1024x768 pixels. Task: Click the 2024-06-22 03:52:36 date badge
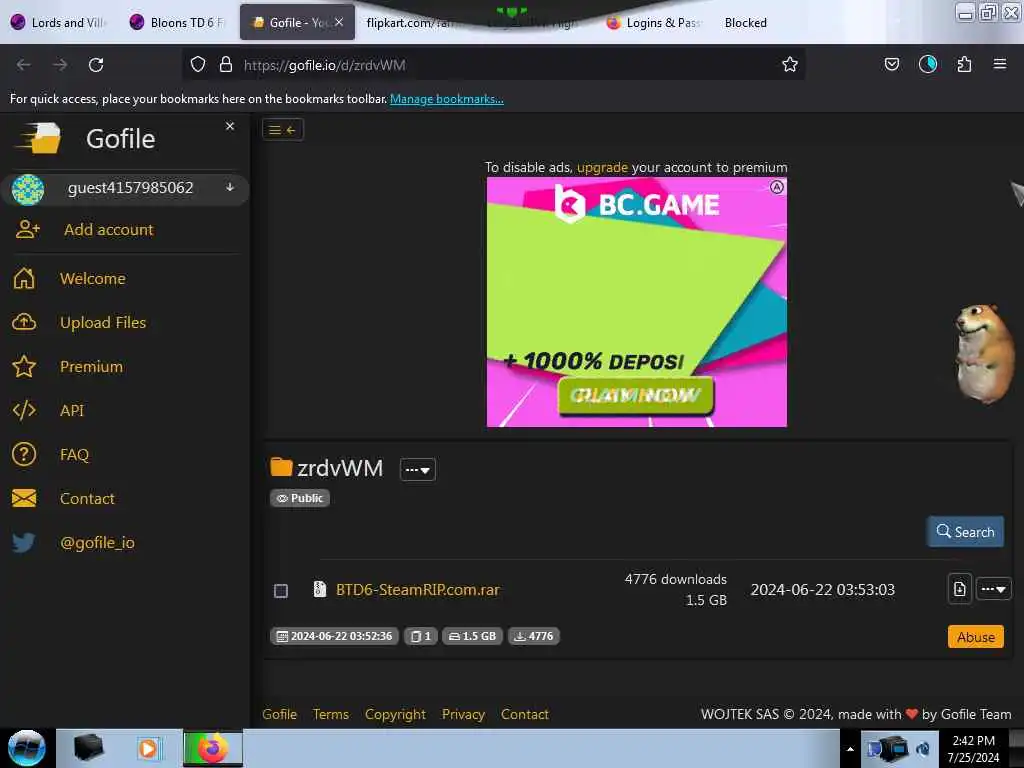point(334,636)
